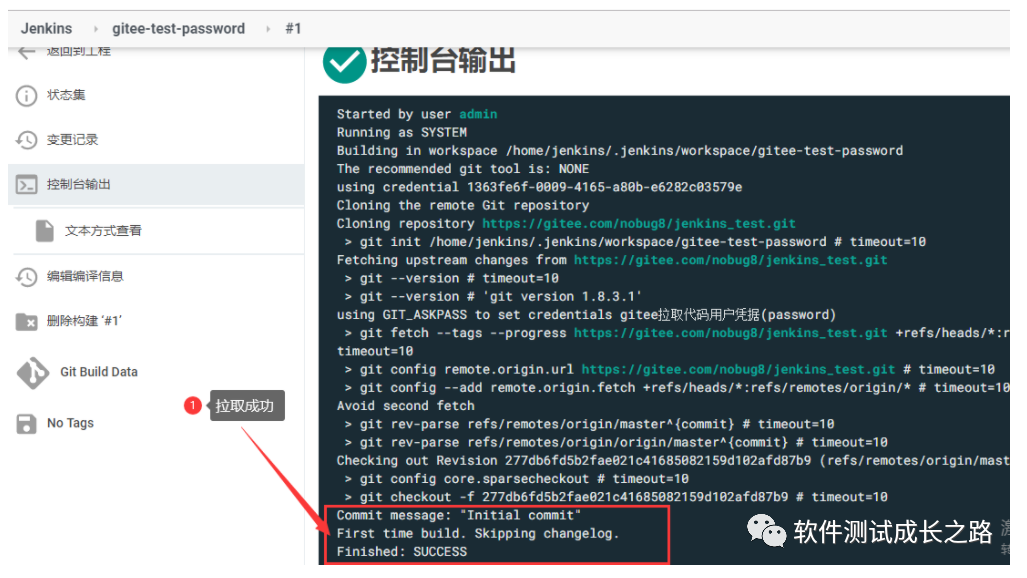The height and width of the screenshot is (578, 1027).
Task: Click the 'Avoid second fetch' console line
Action: click(x=405, y=406)
